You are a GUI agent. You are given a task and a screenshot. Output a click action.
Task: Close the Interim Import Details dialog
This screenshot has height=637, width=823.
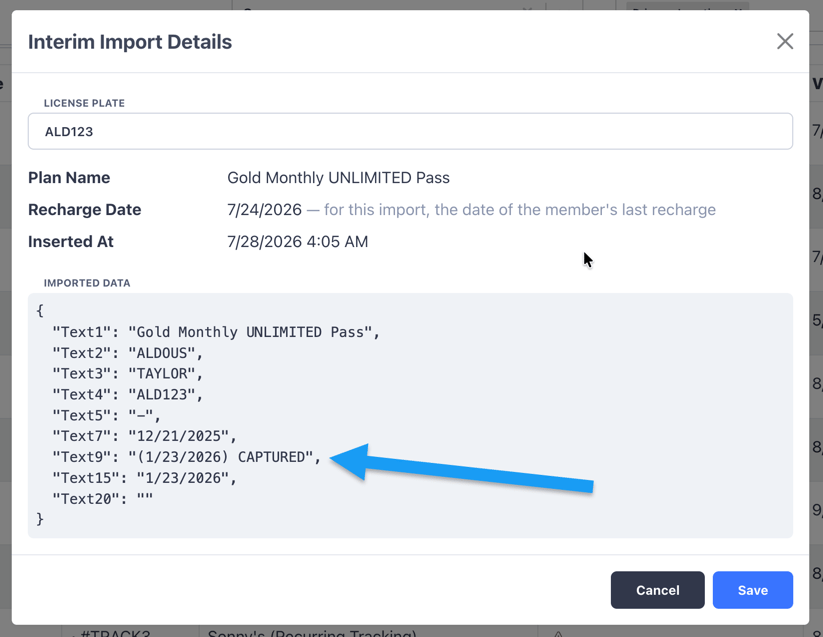coord(785,41)
